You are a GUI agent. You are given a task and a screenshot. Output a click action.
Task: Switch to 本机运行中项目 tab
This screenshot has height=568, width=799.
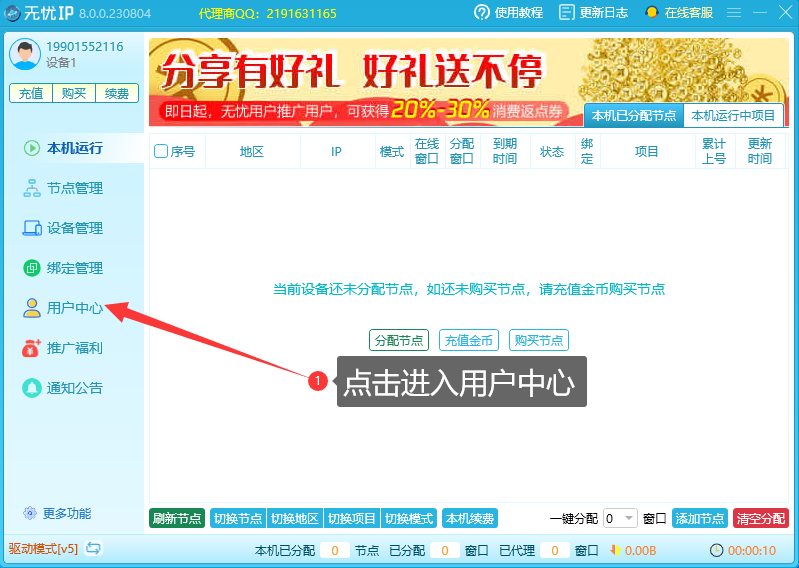click(733, 116)
